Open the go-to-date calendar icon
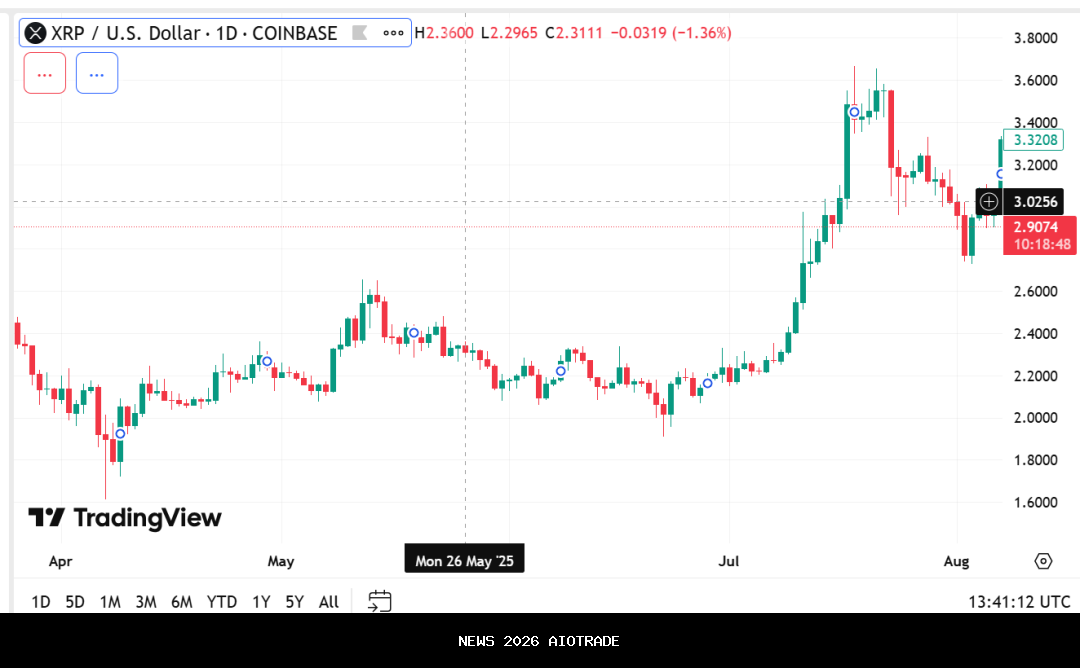The image size is (1080, 668). coord(379,601)
